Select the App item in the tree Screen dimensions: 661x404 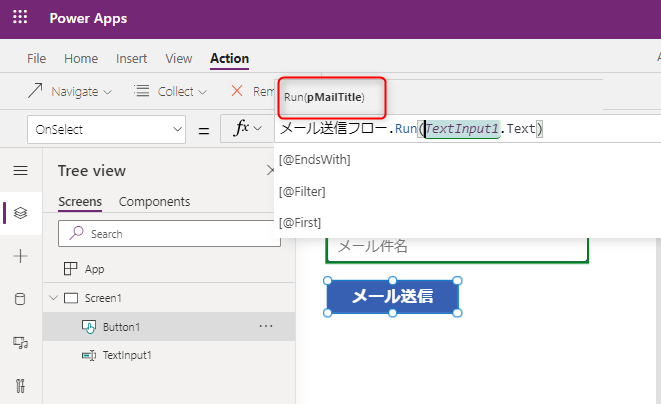94,269
